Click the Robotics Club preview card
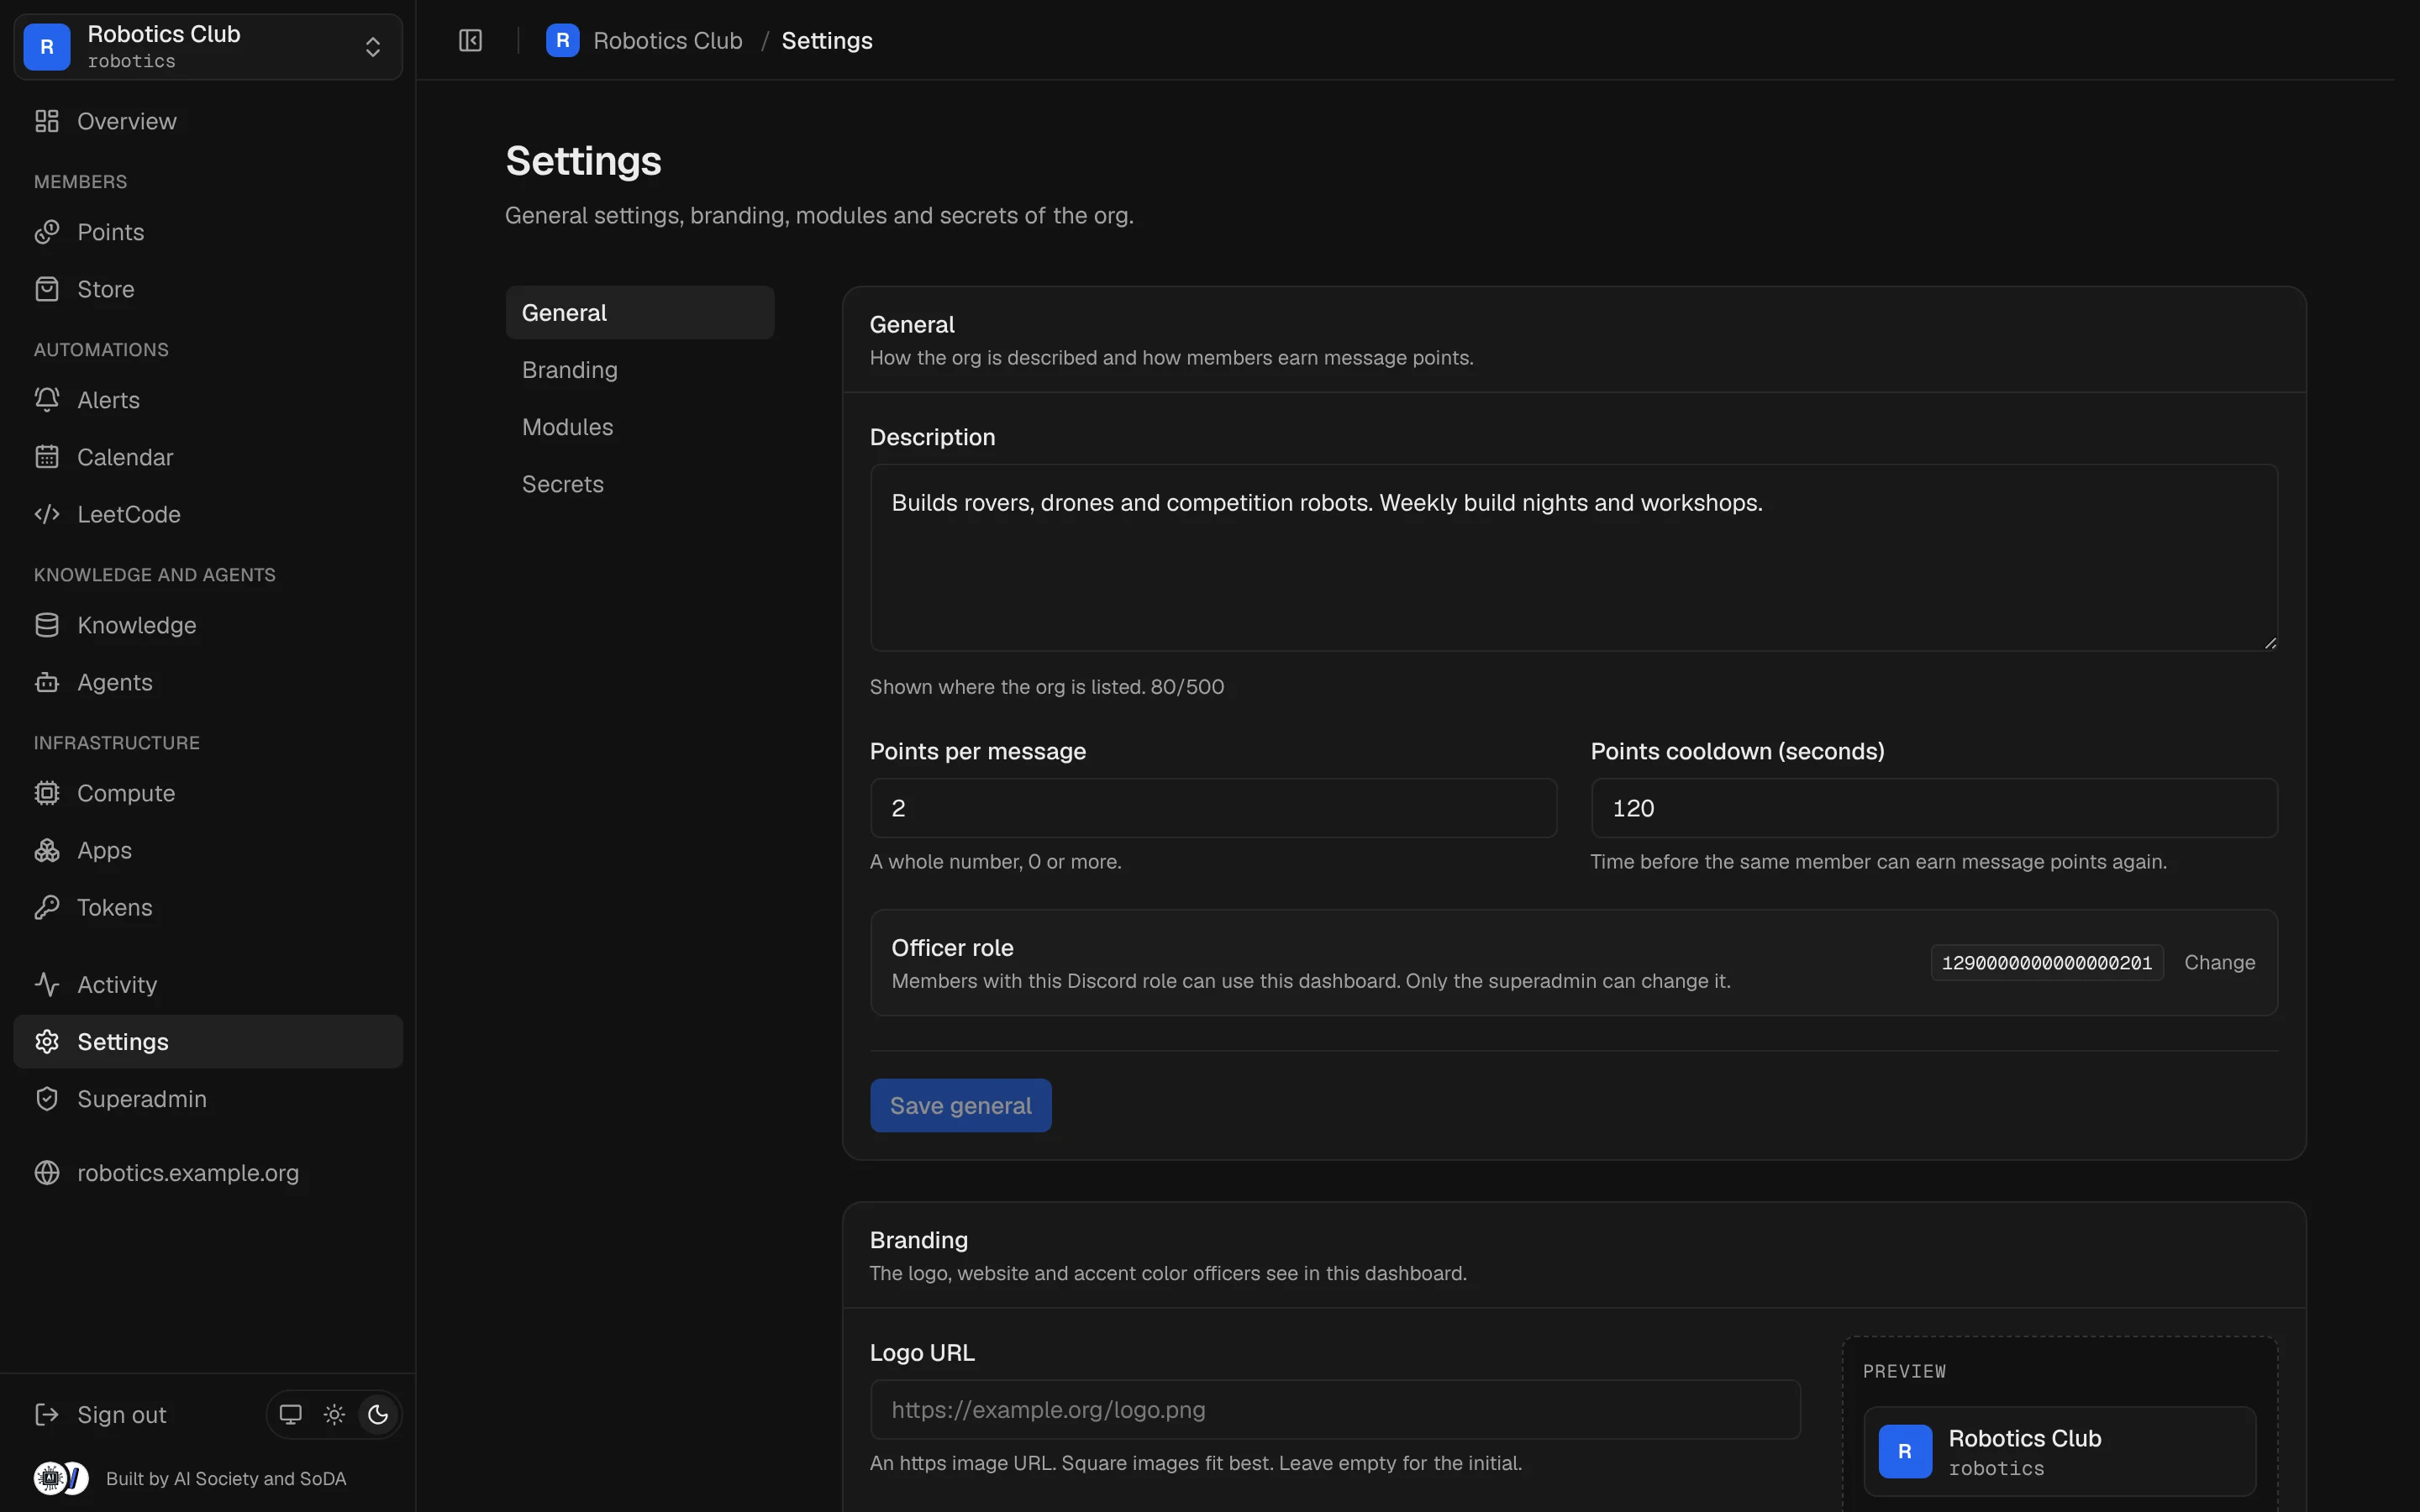This screenshot has width=2420, height=1512. coord(2059,1451)
